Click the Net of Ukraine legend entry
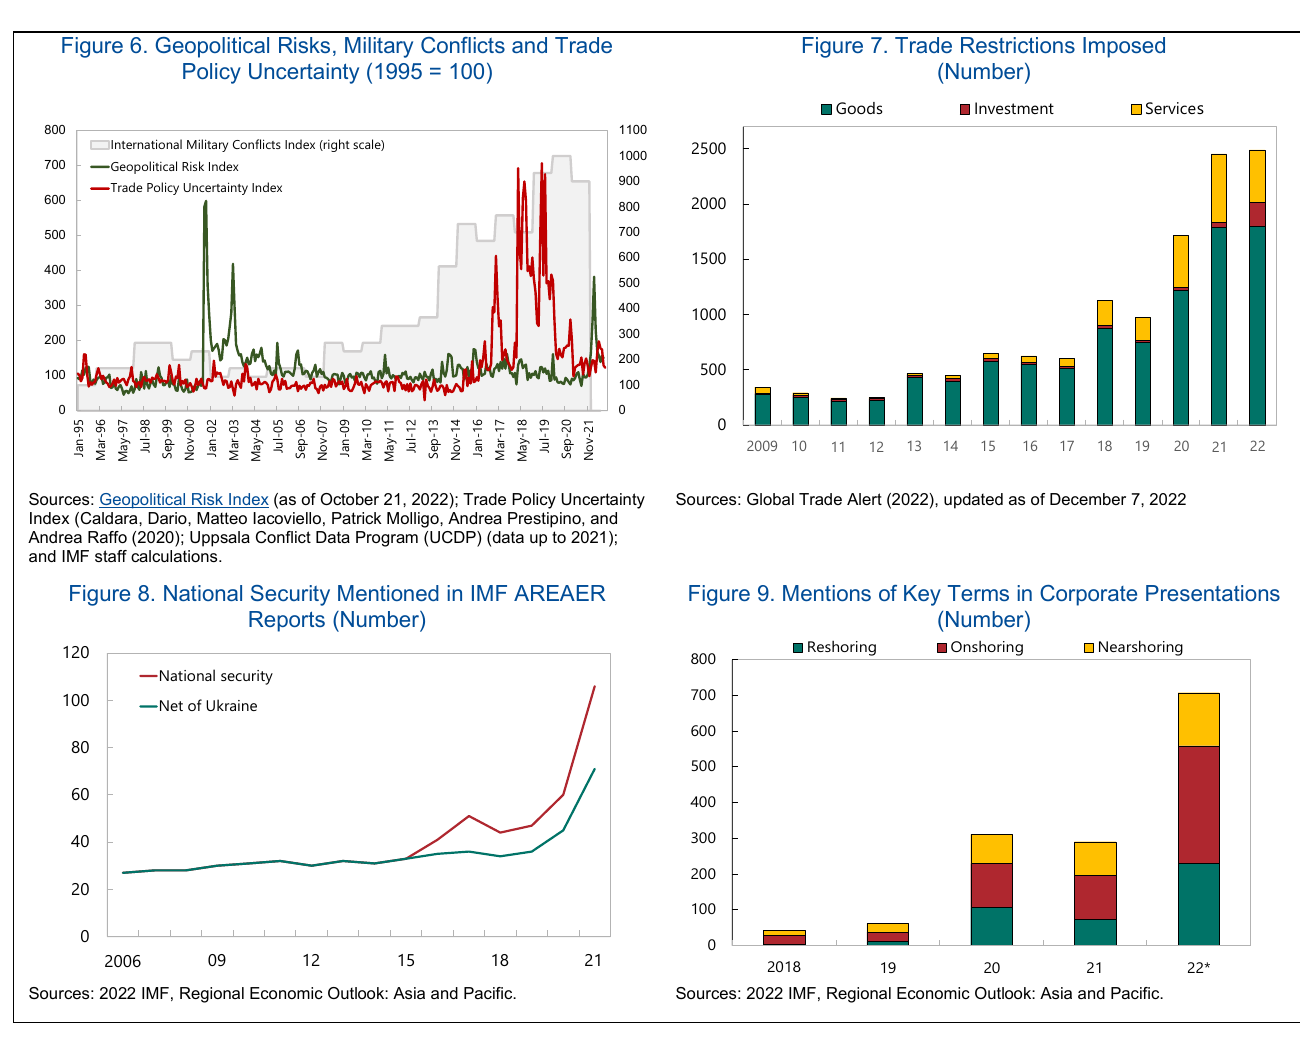The image size is (1300, 1051). click(198, 706)
